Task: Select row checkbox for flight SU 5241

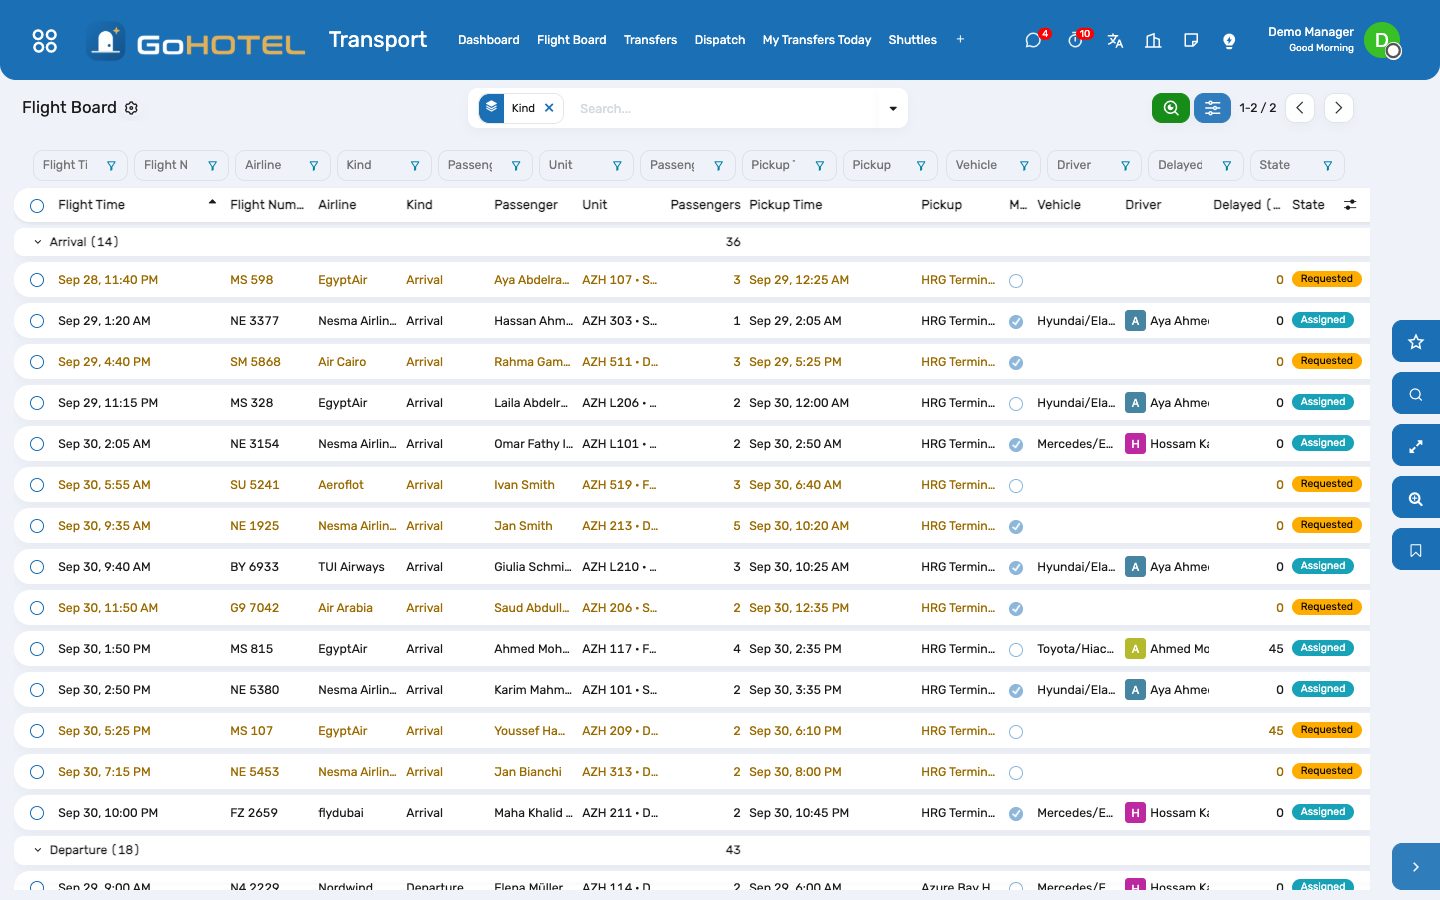Action: coord(37,486)
